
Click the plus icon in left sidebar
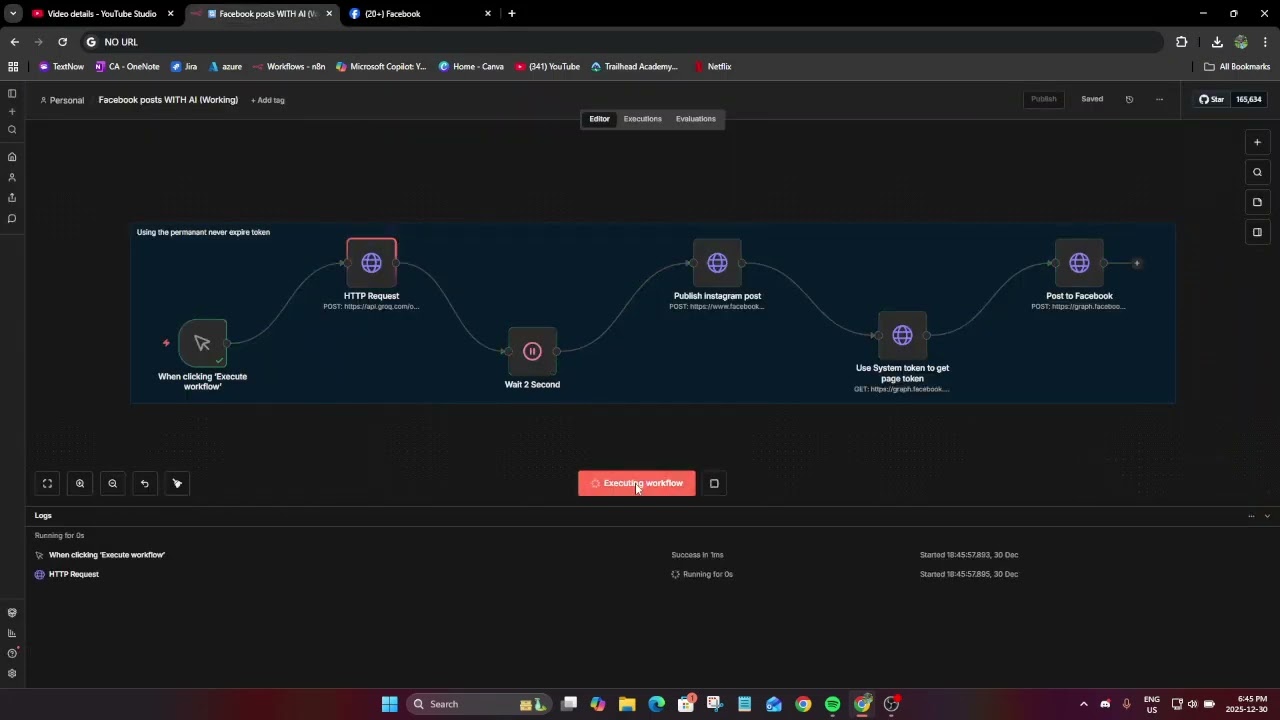click(x=12, y=111)
